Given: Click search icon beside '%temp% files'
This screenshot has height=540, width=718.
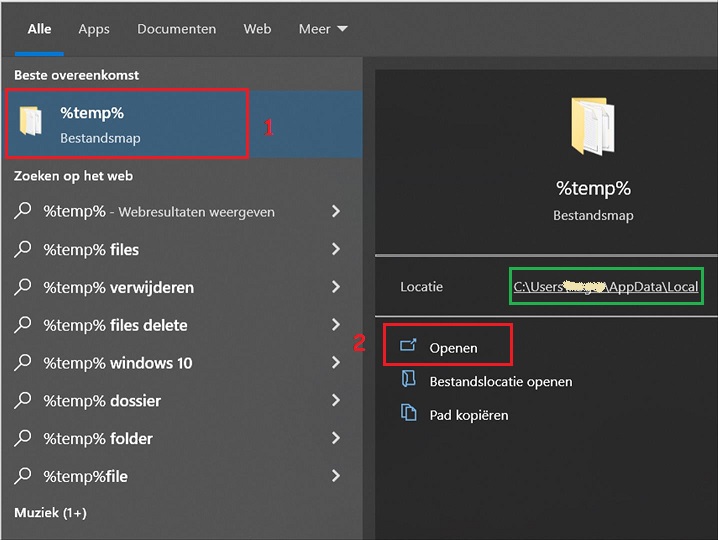Looking at the screenshot, I should click(23, 250).
